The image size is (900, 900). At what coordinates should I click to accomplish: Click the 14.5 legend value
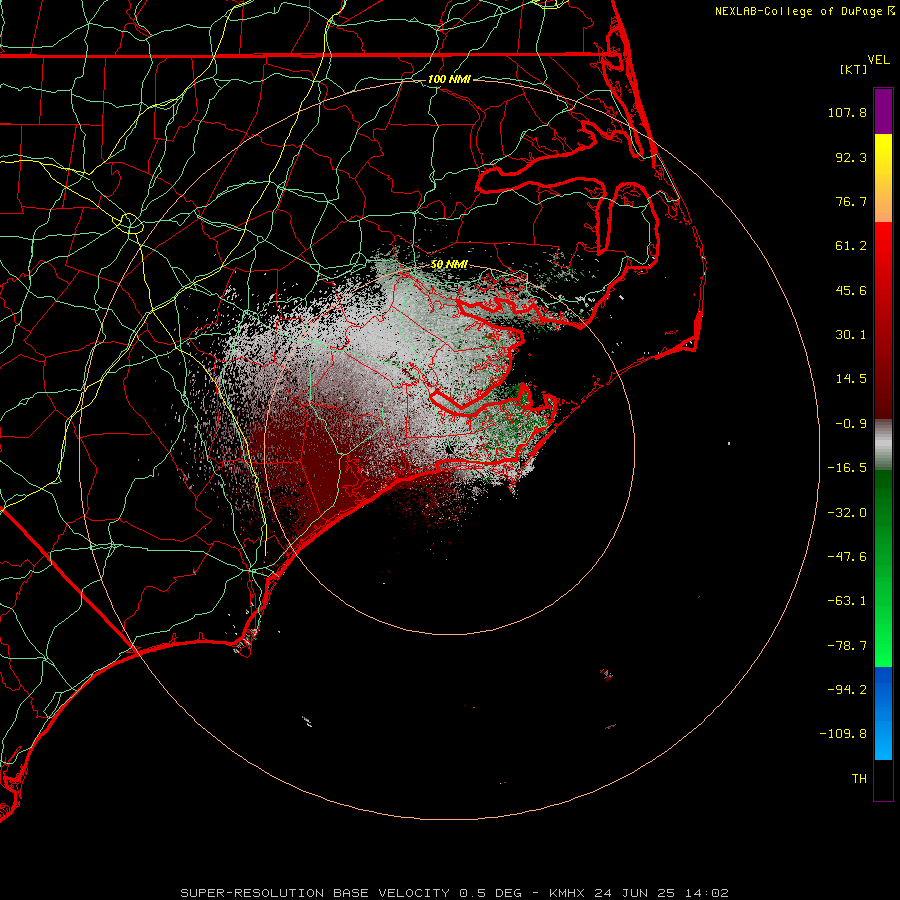tap(851, 379)
